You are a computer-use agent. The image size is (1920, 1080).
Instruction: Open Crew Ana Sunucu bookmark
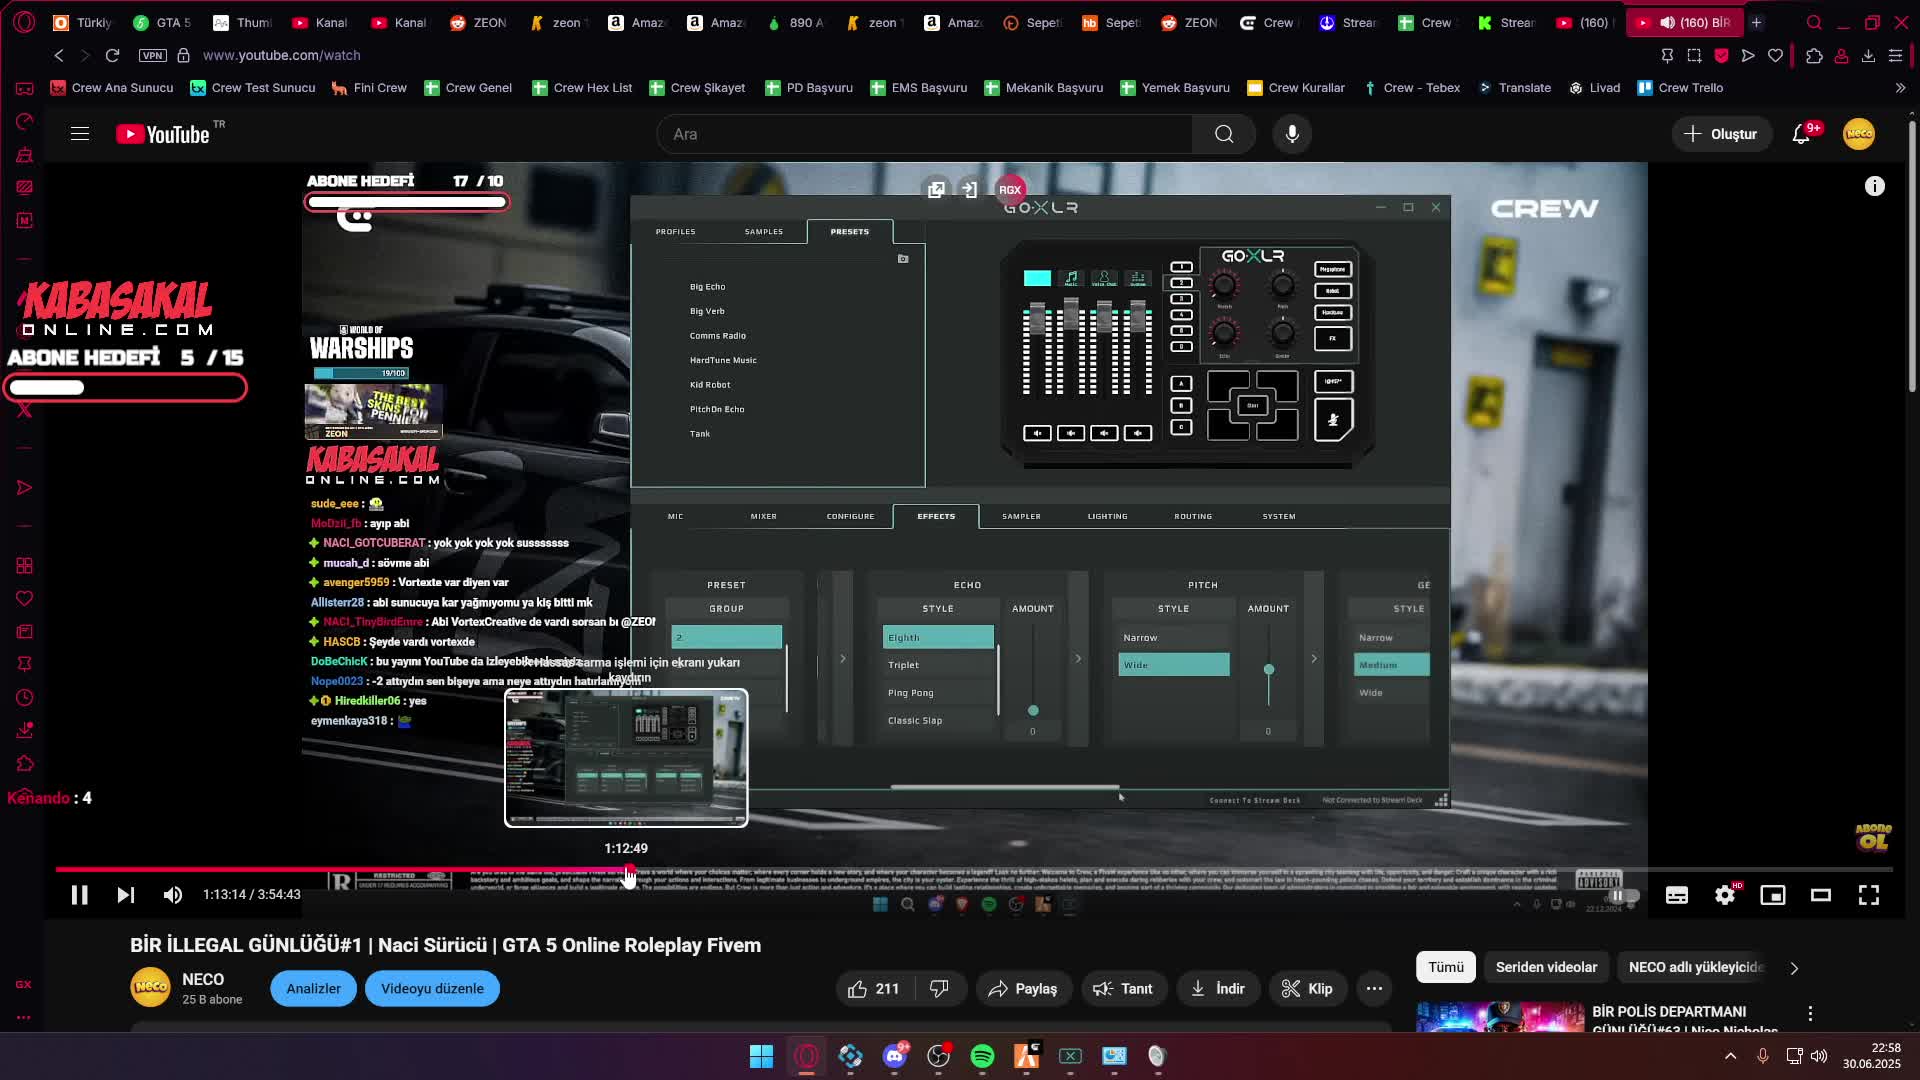(112, 88)
